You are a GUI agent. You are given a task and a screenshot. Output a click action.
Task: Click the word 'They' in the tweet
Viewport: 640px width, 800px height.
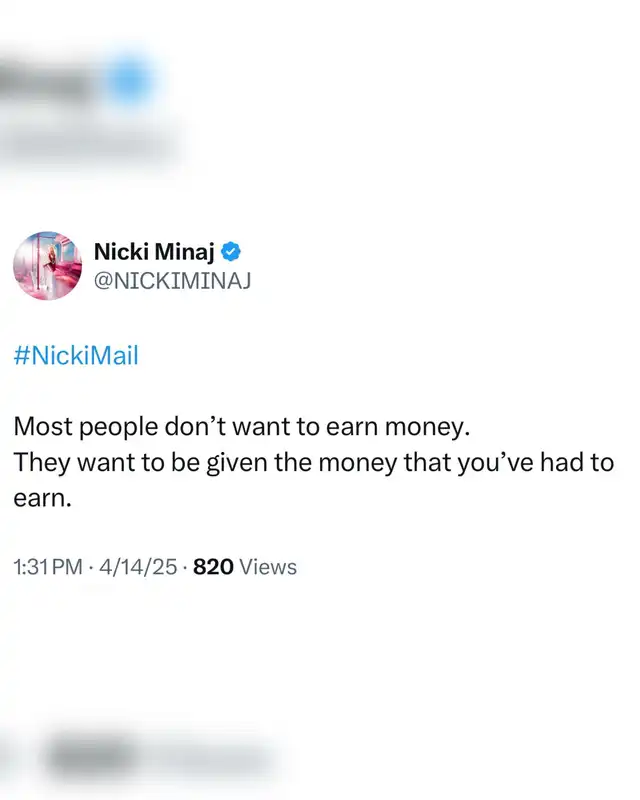41,463
